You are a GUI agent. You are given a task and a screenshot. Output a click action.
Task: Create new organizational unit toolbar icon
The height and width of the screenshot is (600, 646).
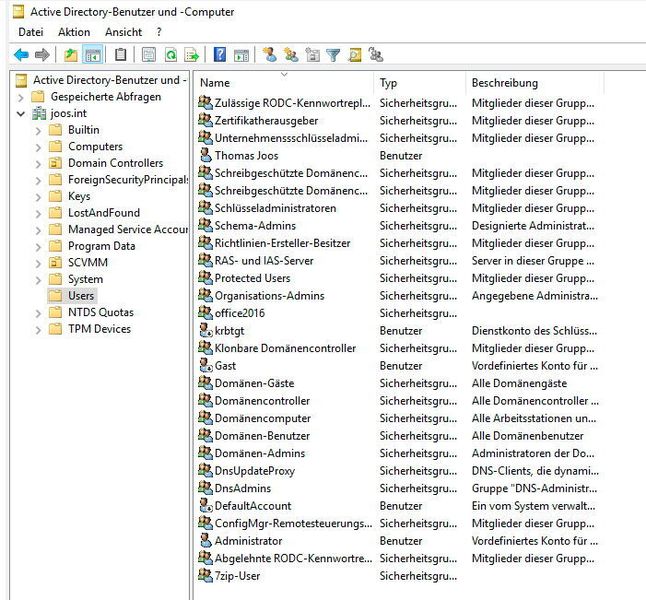pyautogui.click(x=313, y=54)
